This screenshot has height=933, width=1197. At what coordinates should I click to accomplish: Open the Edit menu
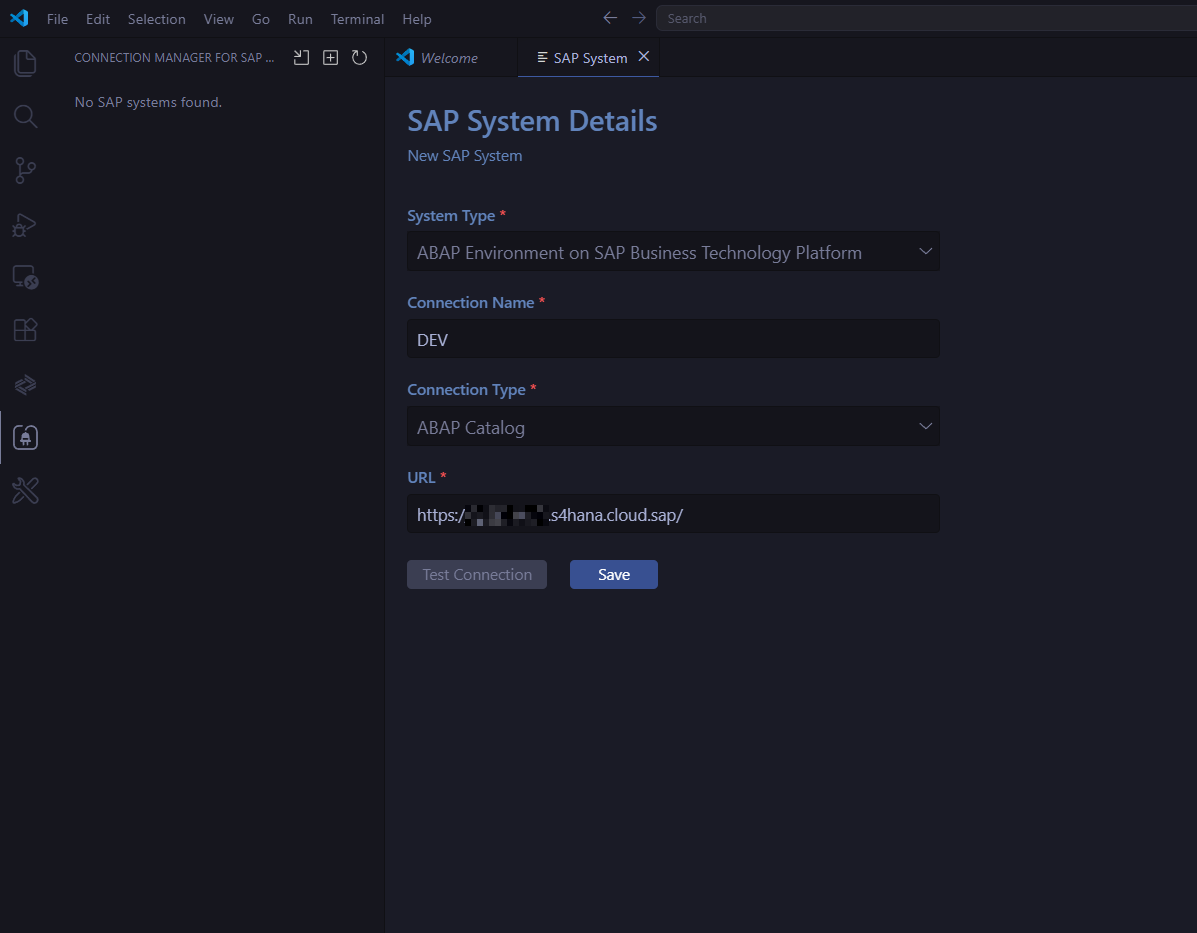point(98,19)
